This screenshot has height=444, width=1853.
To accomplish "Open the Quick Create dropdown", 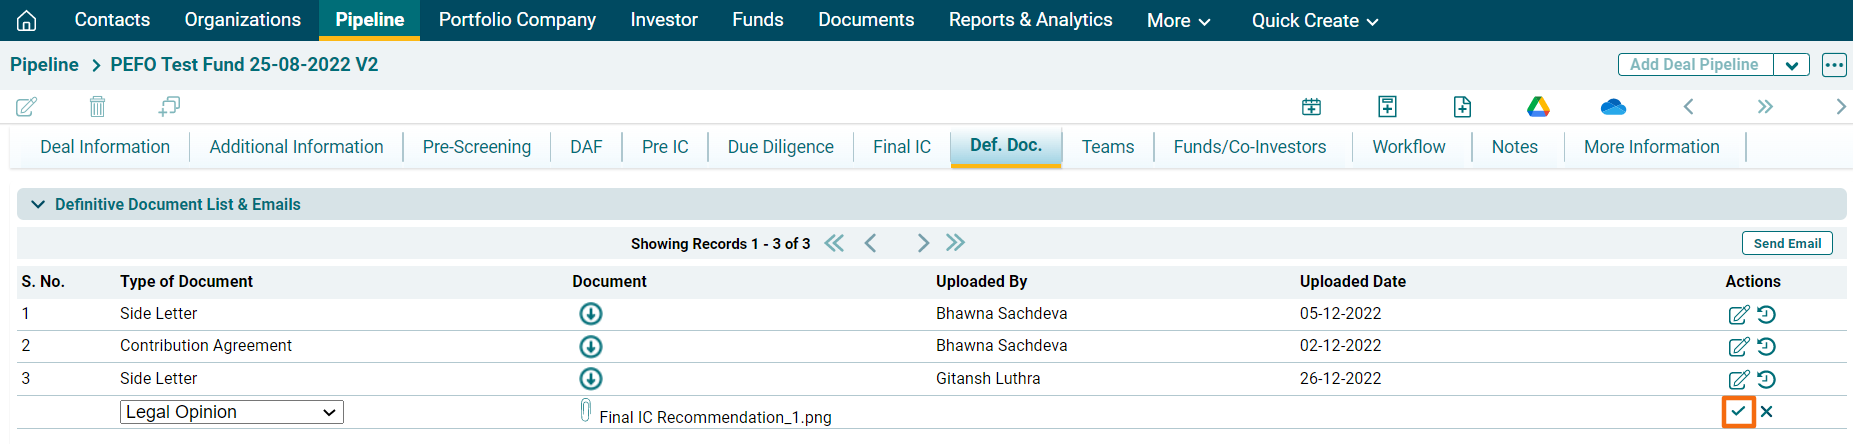I will [x=1314, y=20].
